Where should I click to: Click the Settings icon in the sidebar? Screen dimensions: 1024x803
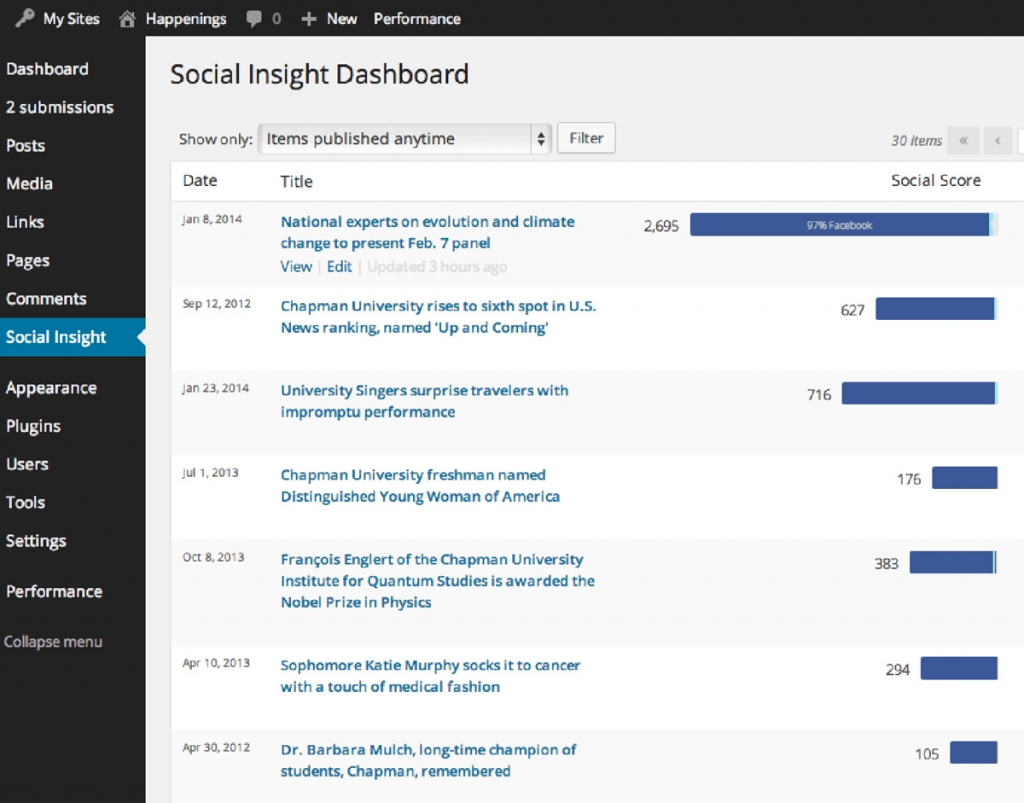tap(36, 541)
